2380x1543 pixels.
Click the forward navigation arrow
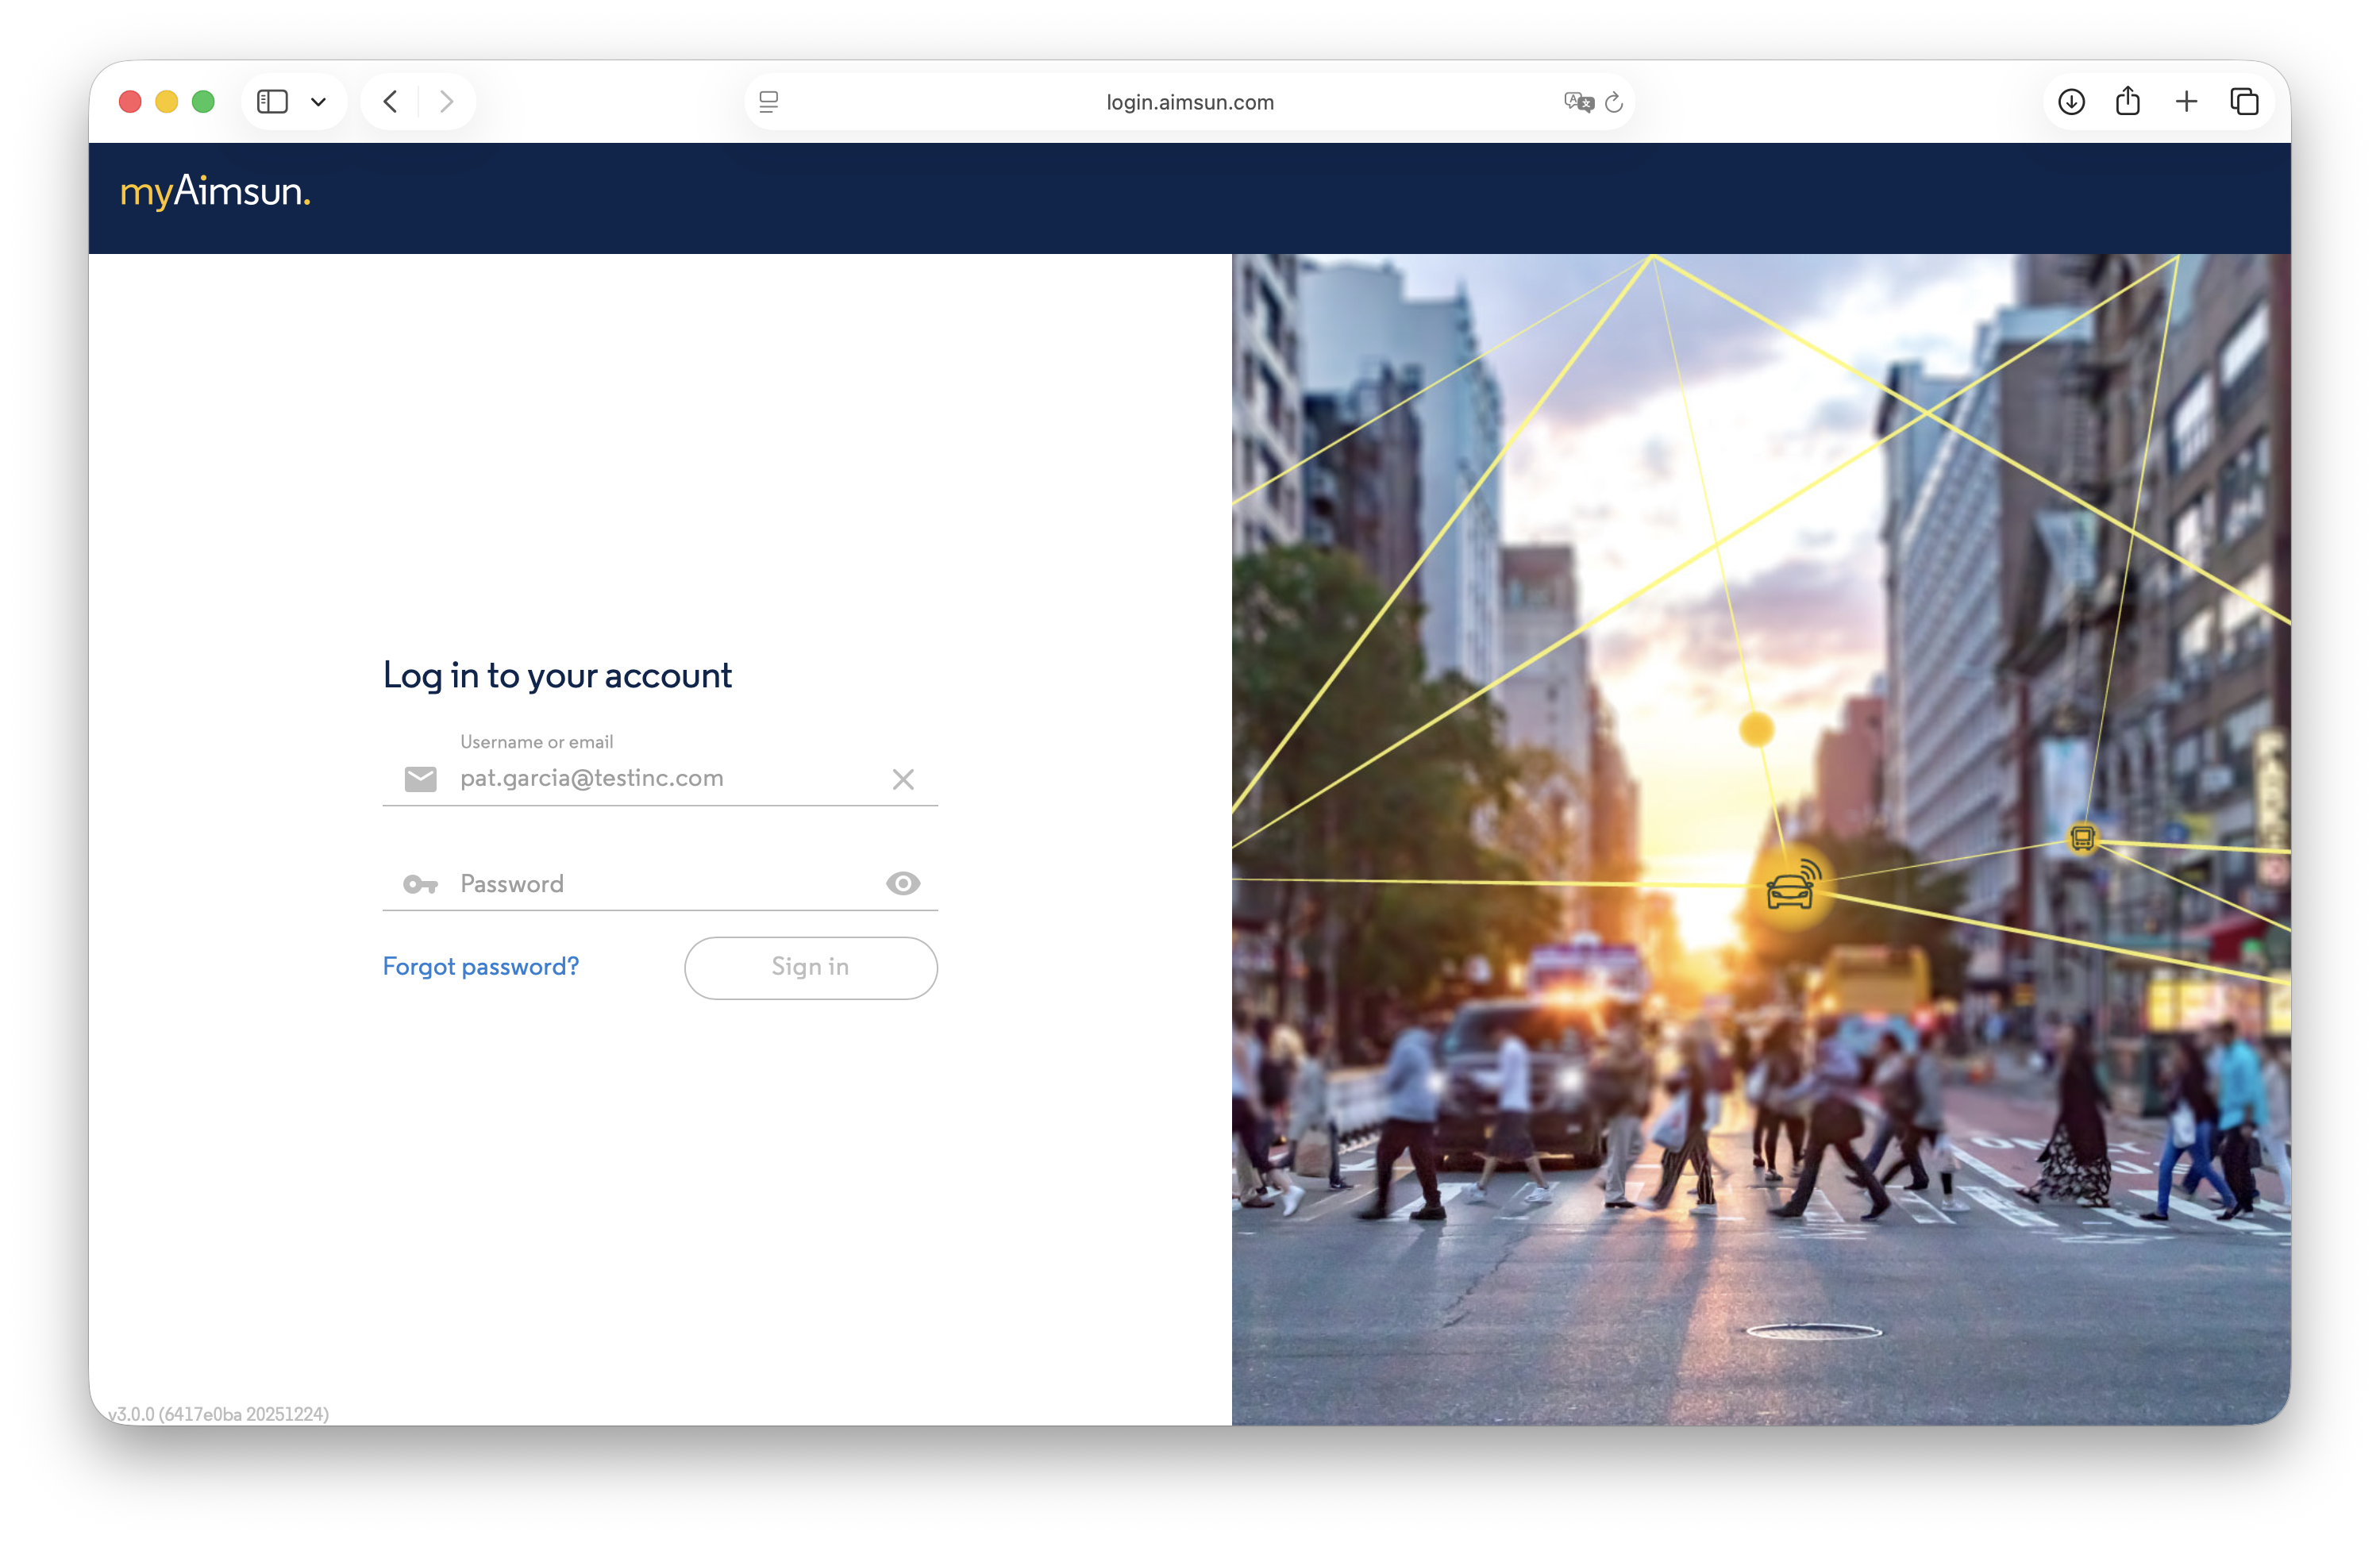click(x=446, y=101)
